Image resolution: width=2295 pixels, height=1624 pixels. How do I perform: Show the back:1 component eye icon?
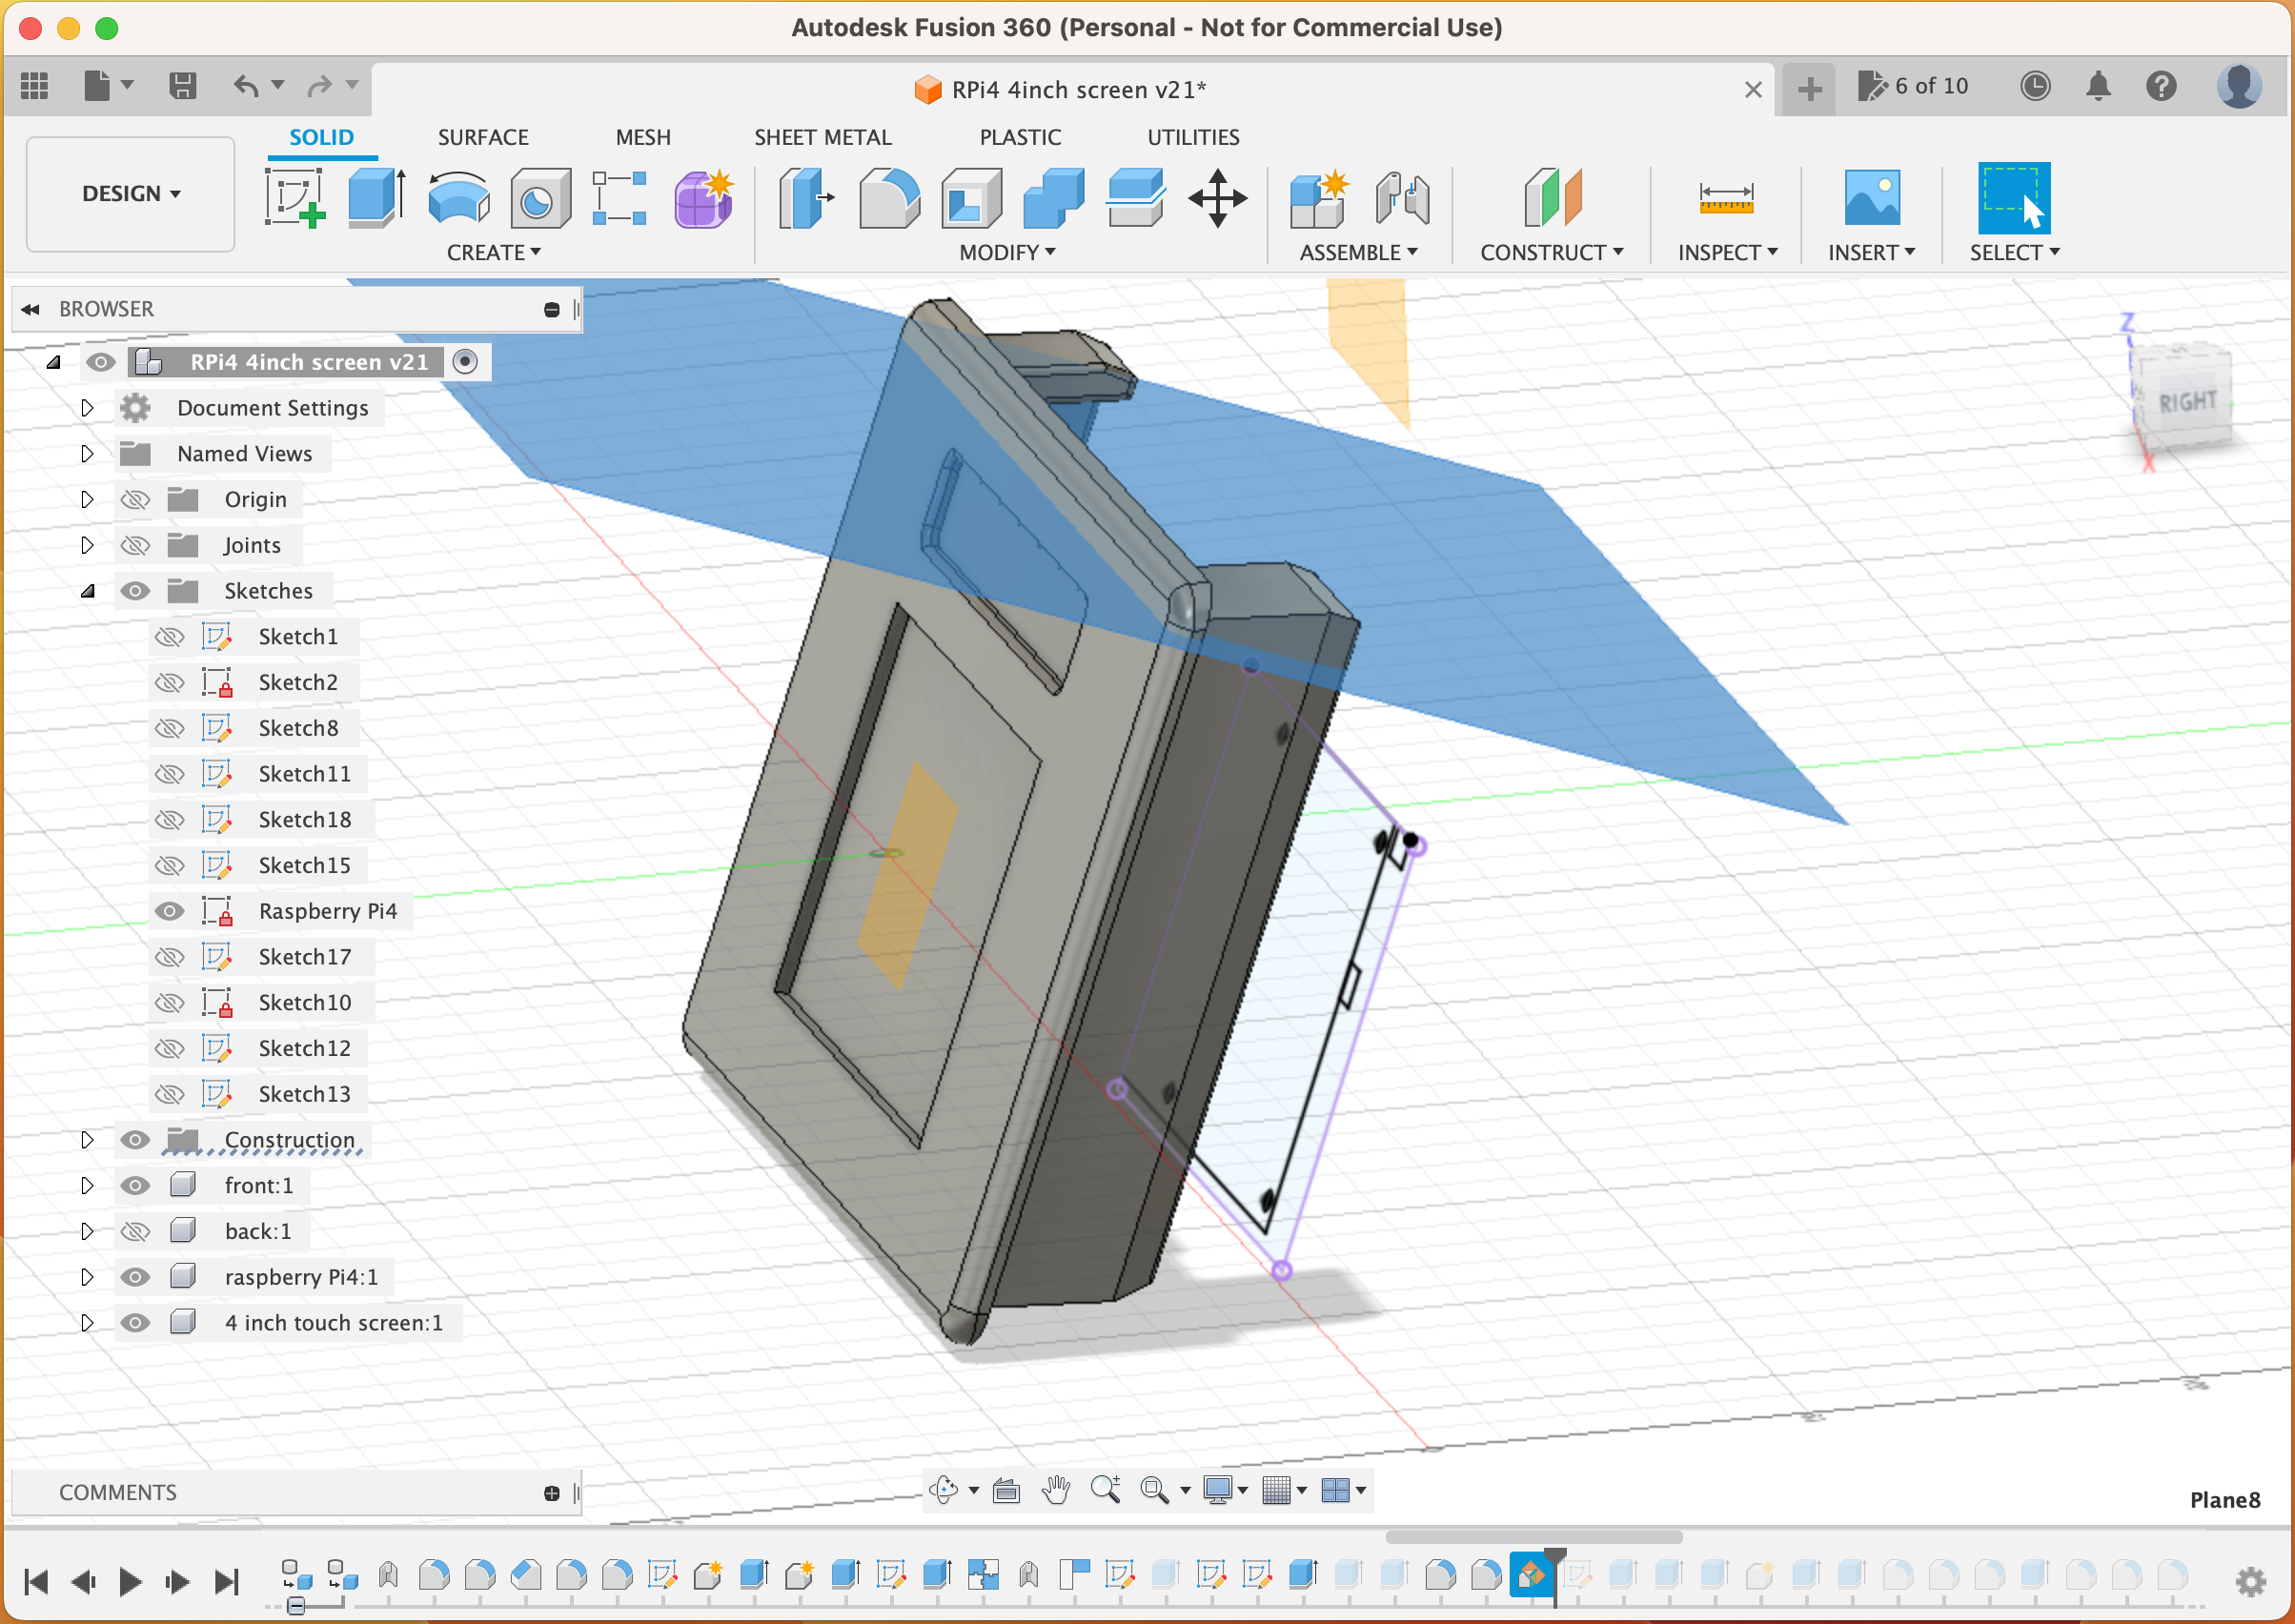pyautogui.click(x=135, y=1231)
